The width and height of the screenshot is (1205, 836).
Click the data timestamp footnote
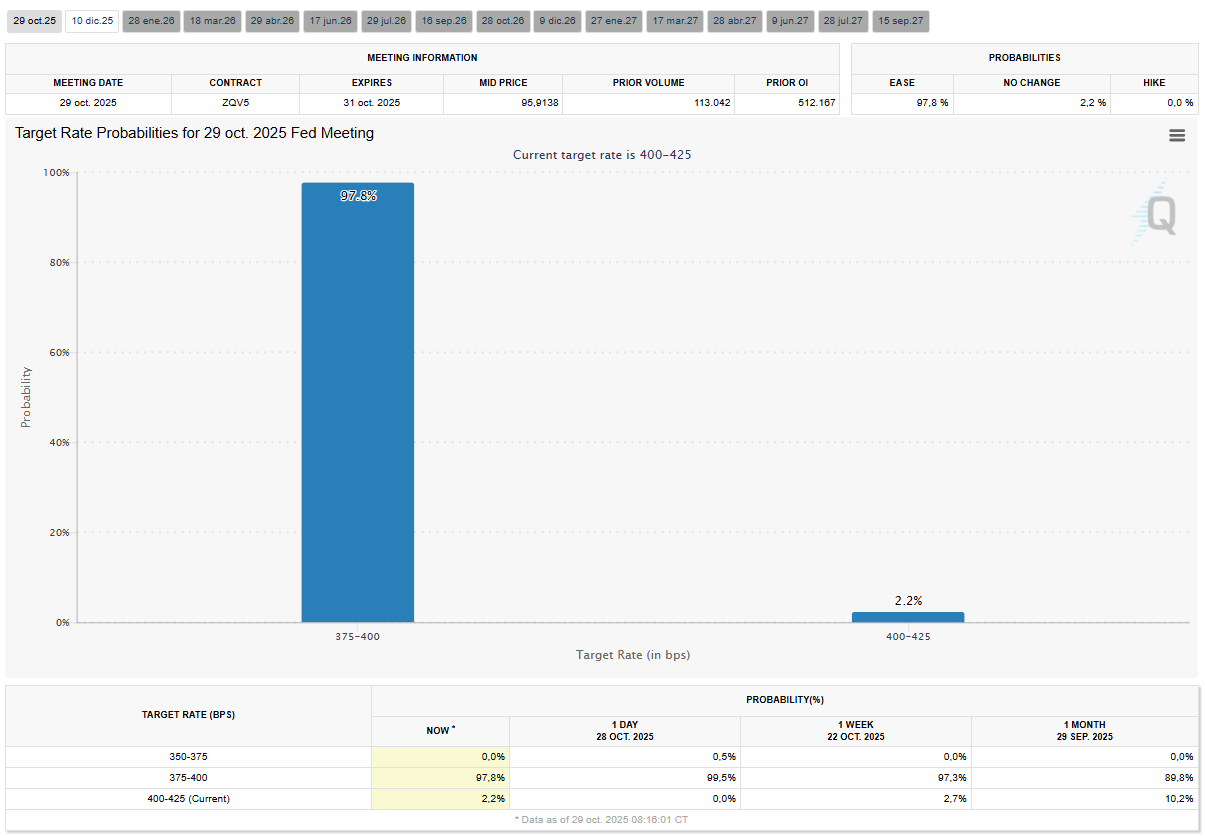pos(602,820)
